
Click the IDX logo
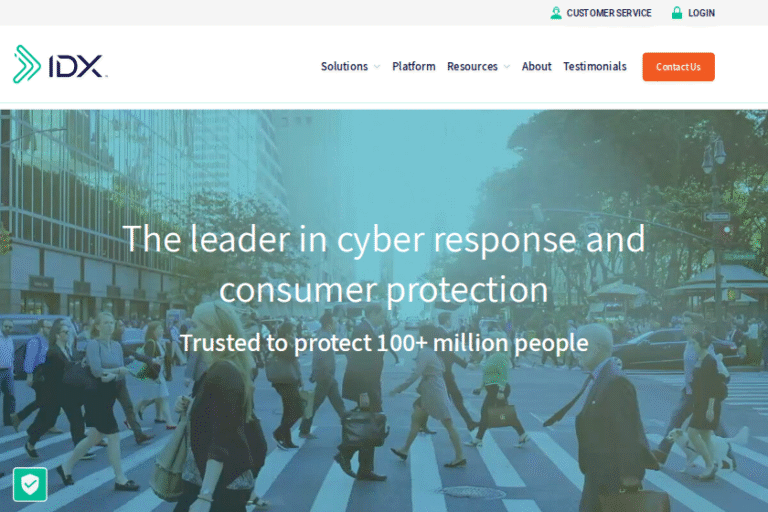60,64
